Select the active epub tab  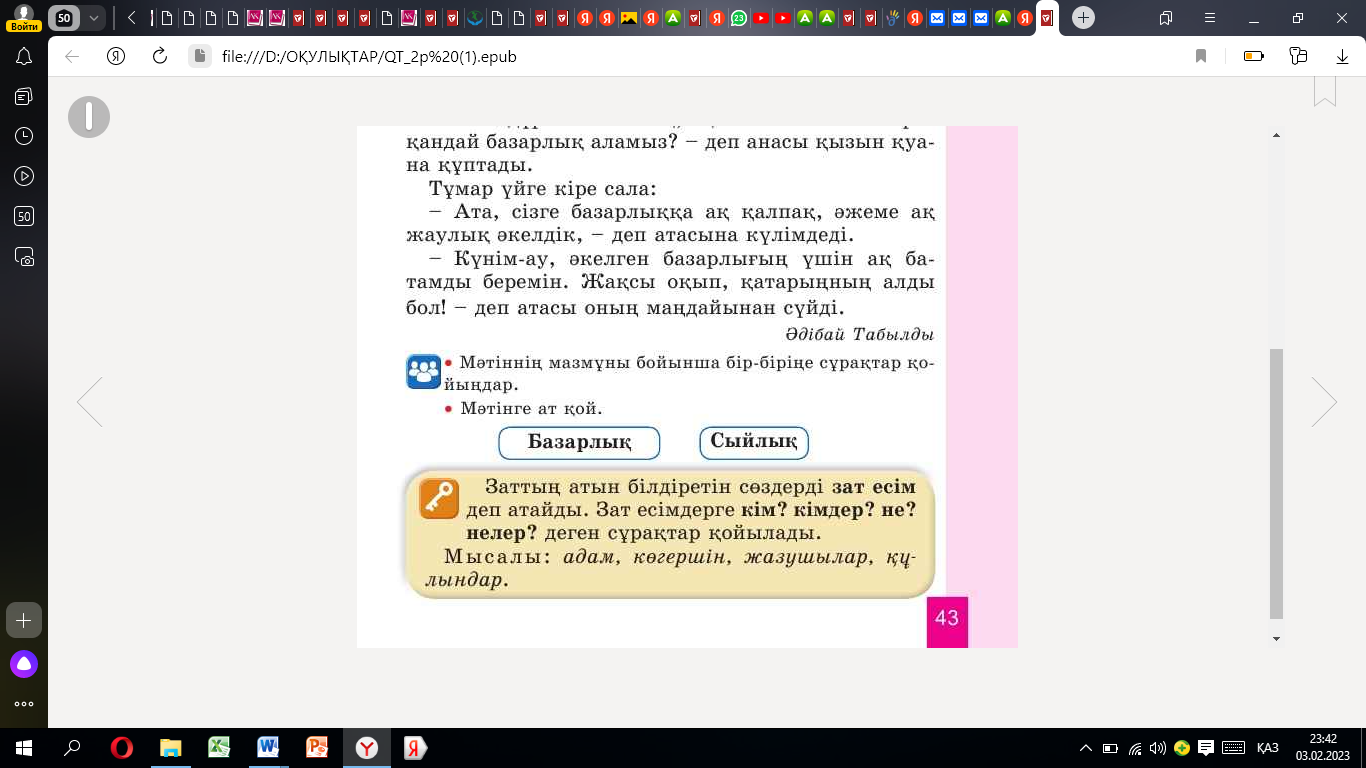pyautogui.click(x=1046, y=18)
